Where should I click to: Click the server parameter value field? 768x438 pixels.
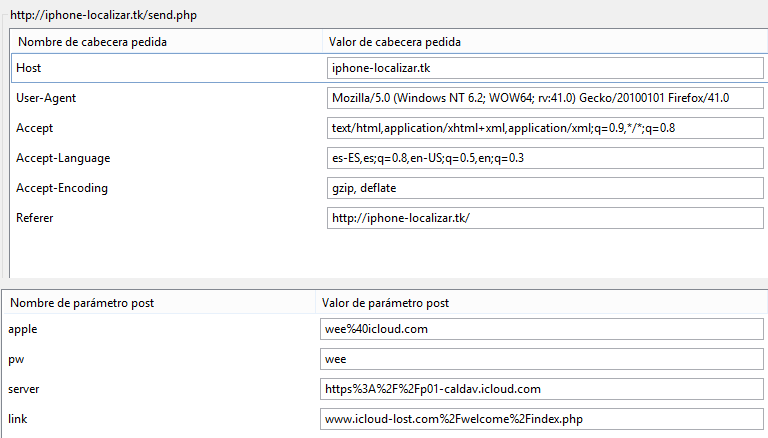tap(540, 389)
